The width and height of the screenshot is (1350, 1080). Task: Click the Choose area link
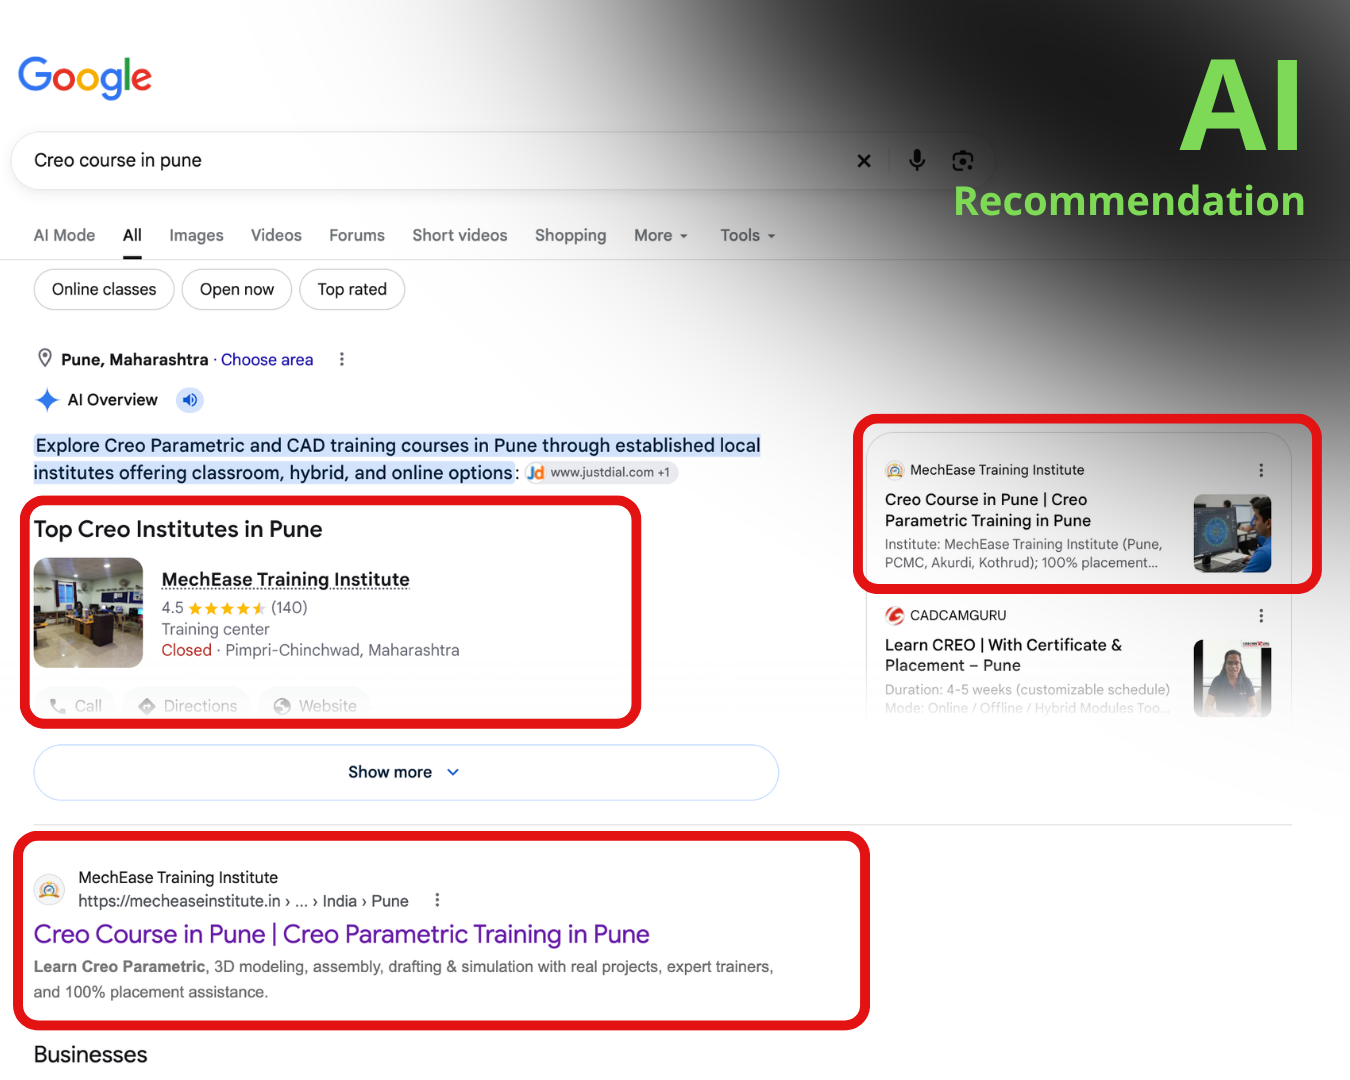point(267,360)
